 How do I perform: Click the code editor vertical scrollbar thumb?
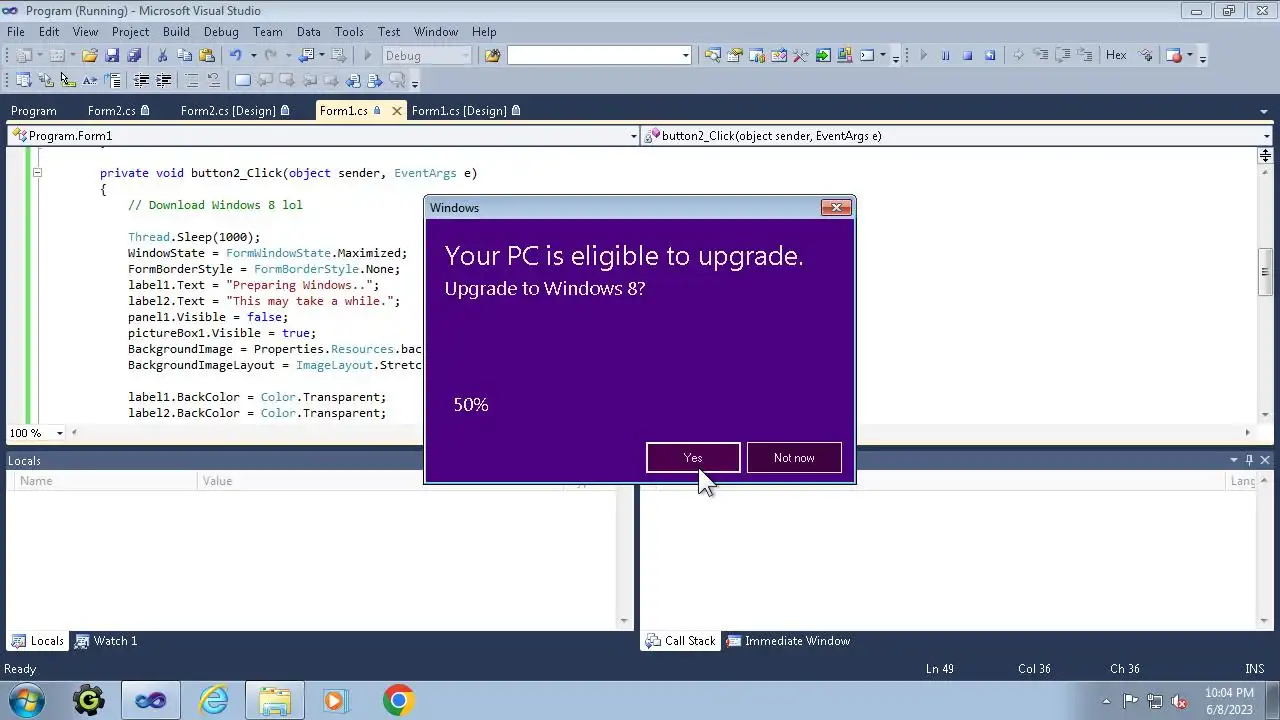(x=1265, y=271)
